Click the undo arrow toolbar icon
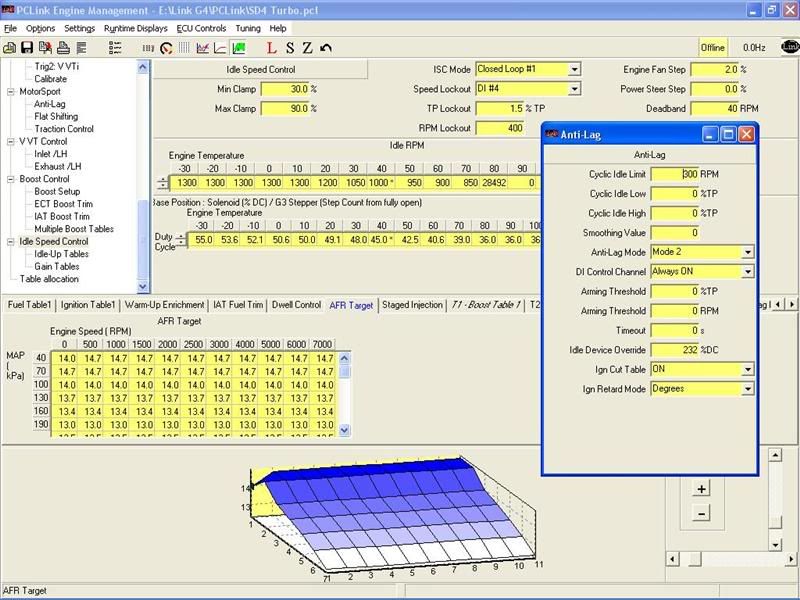 click(326, 48)
